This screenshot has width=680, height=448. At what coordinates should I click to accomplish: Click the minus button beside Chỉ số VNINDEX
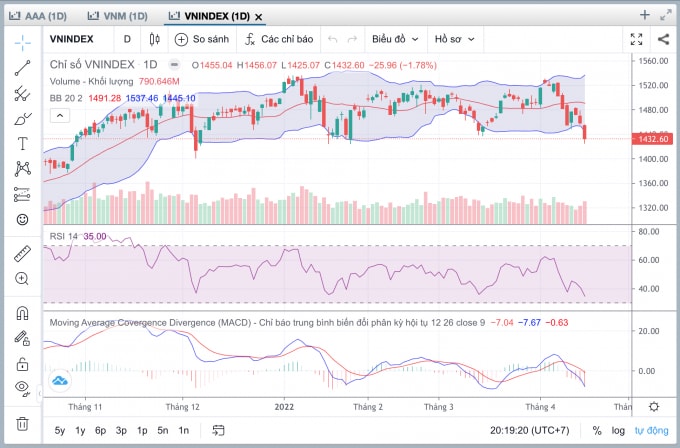coord(174,65)
